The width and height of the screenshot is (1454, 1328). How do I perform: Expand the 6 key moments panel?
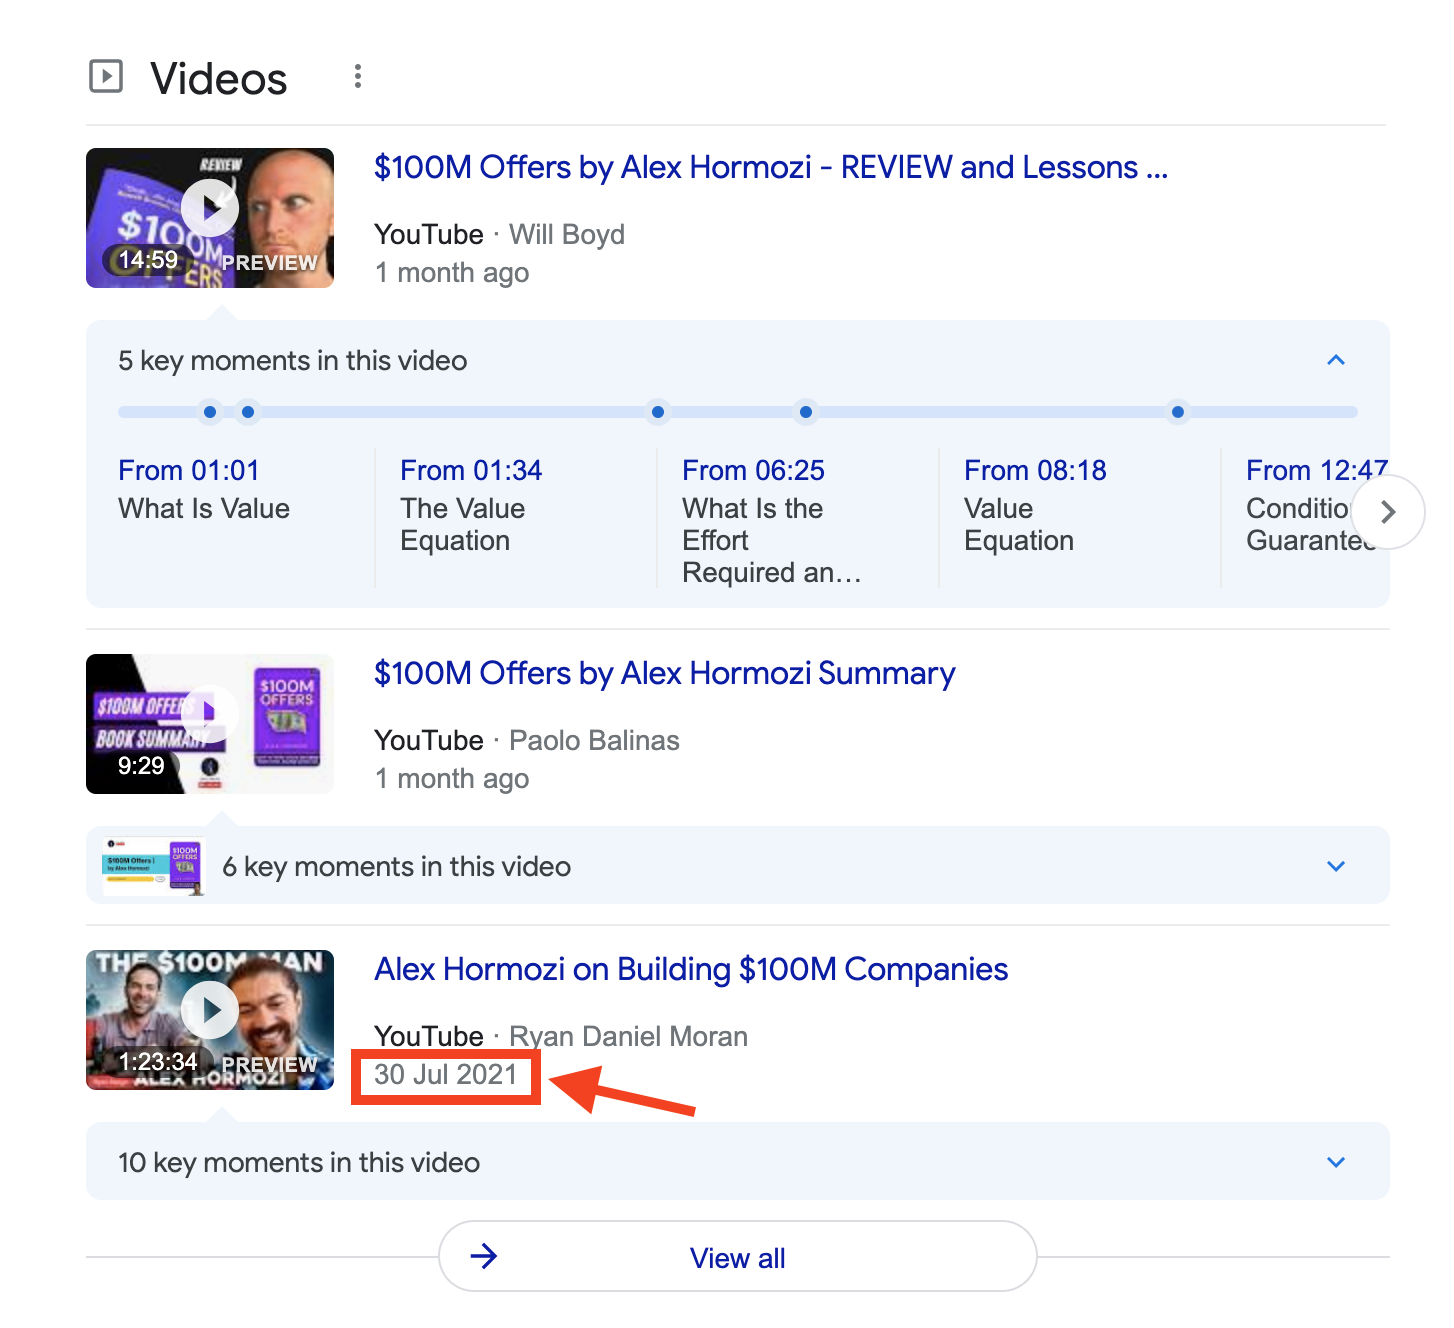coord(1336,866)
